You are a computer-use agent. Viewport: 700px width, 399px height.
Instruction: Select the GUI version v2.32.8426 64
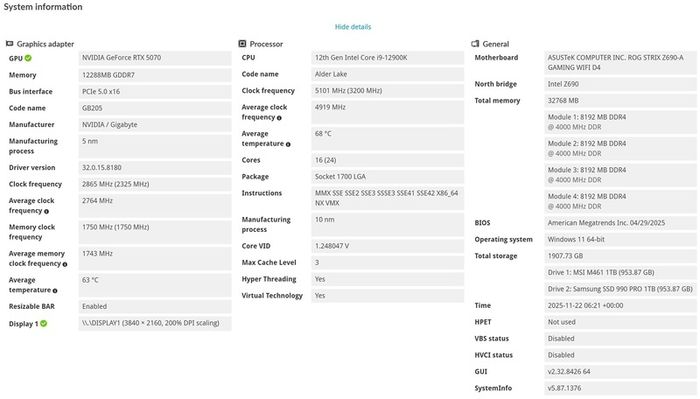621,371
